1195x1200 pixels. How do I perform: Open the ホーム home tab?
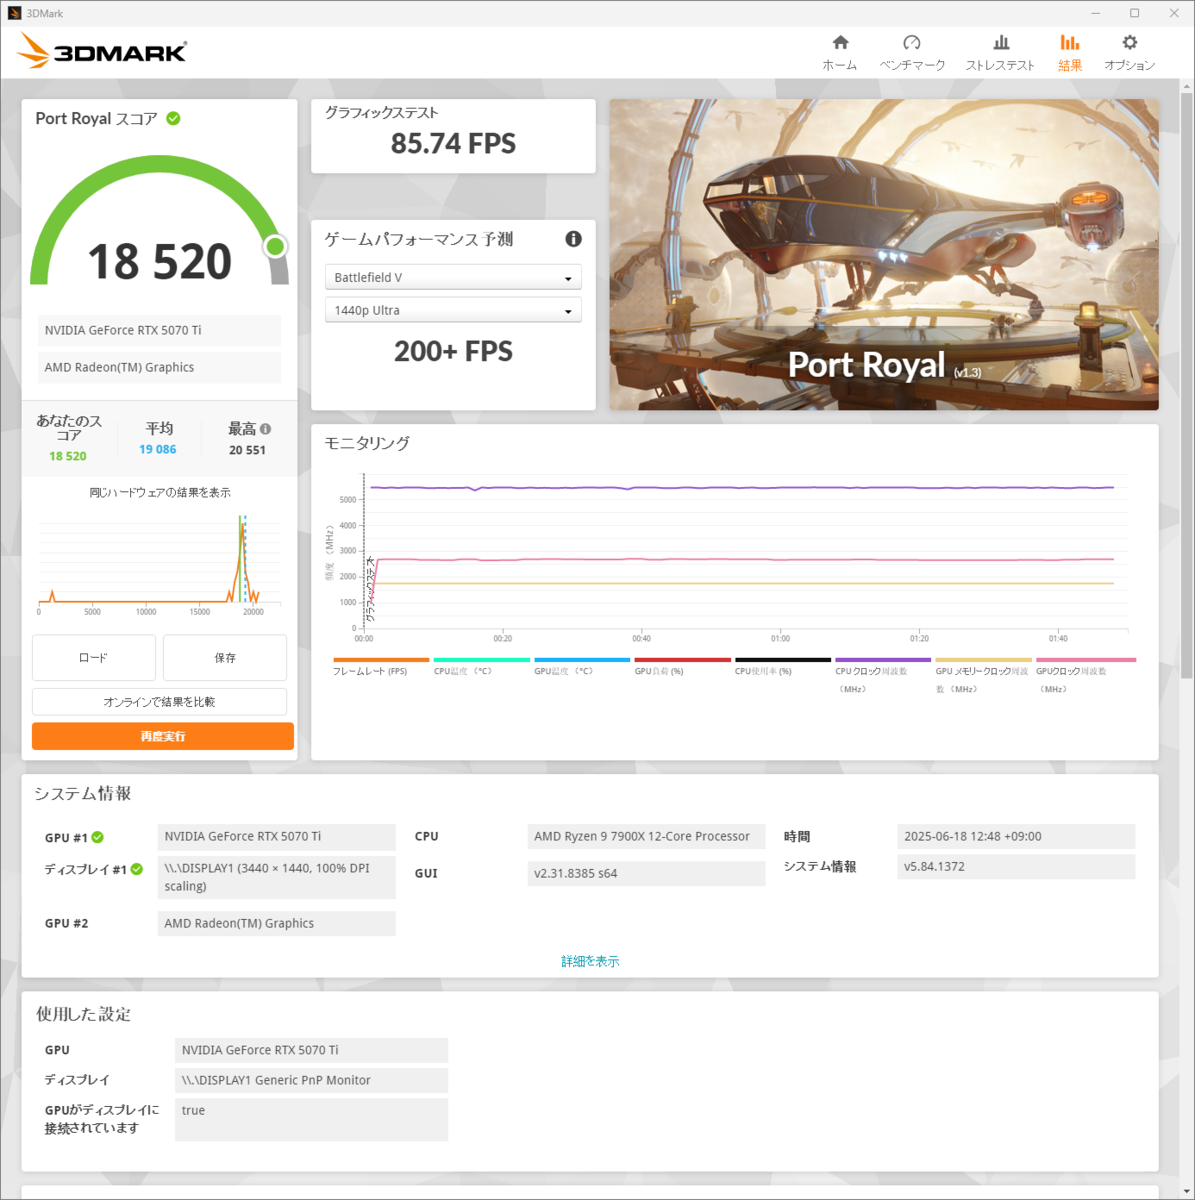pyautogui.click(x=840, y=52)
